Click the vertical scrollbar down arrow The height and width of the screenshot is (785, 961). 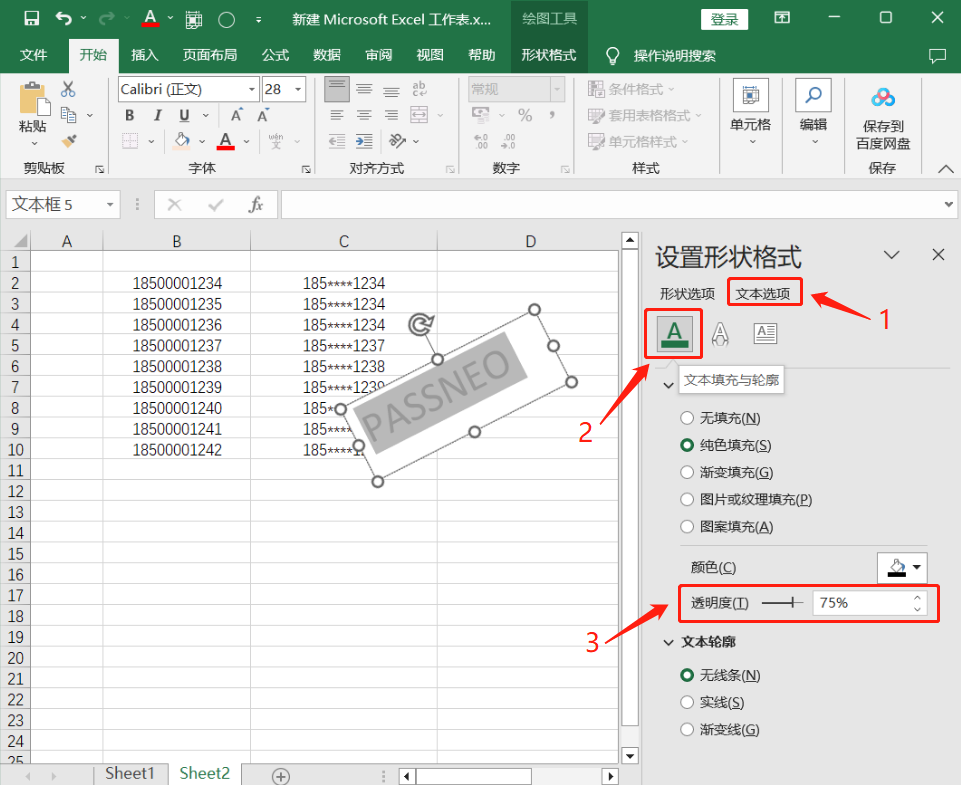[629, 756]
